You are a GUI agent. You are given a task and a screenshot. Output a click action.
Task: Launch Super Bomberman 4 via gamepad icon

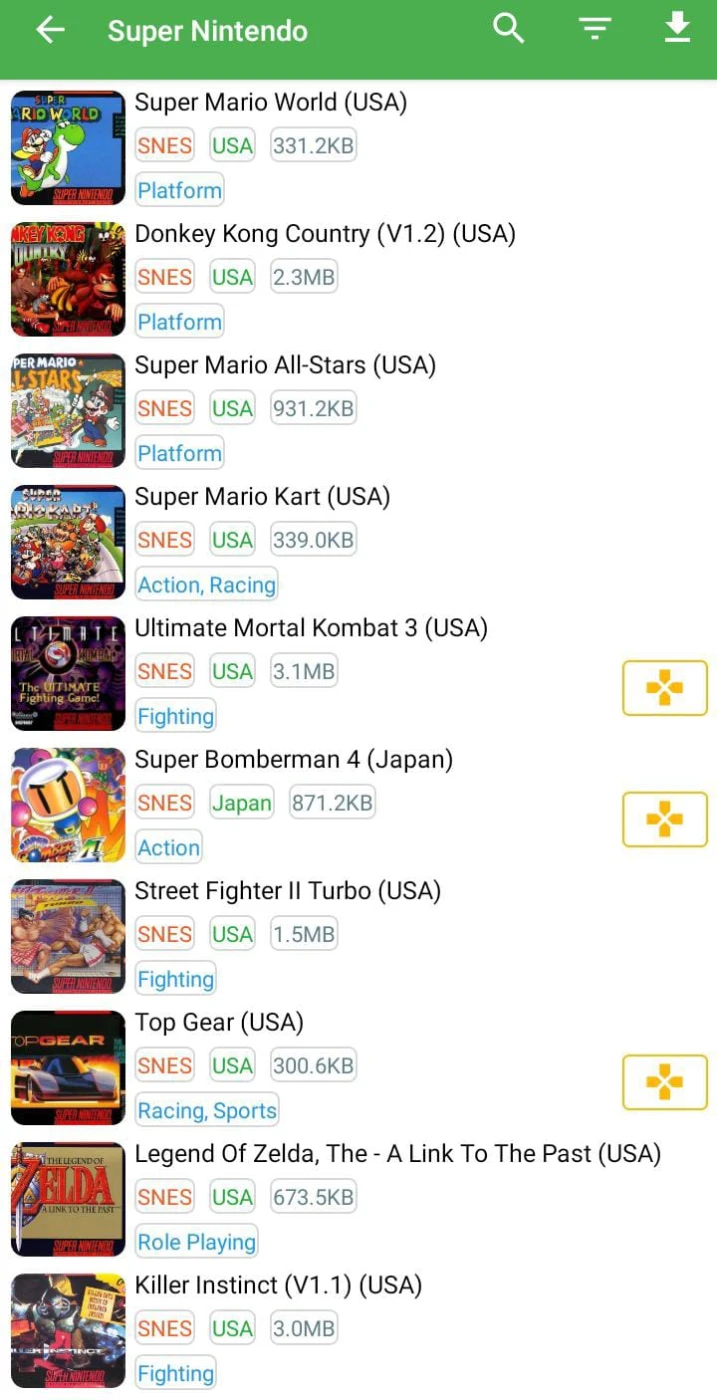[664, 819]
